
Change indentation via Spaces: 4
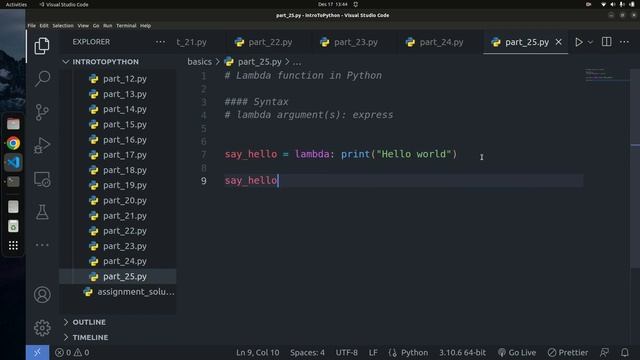pyautogui.click(x=307, y=353)
